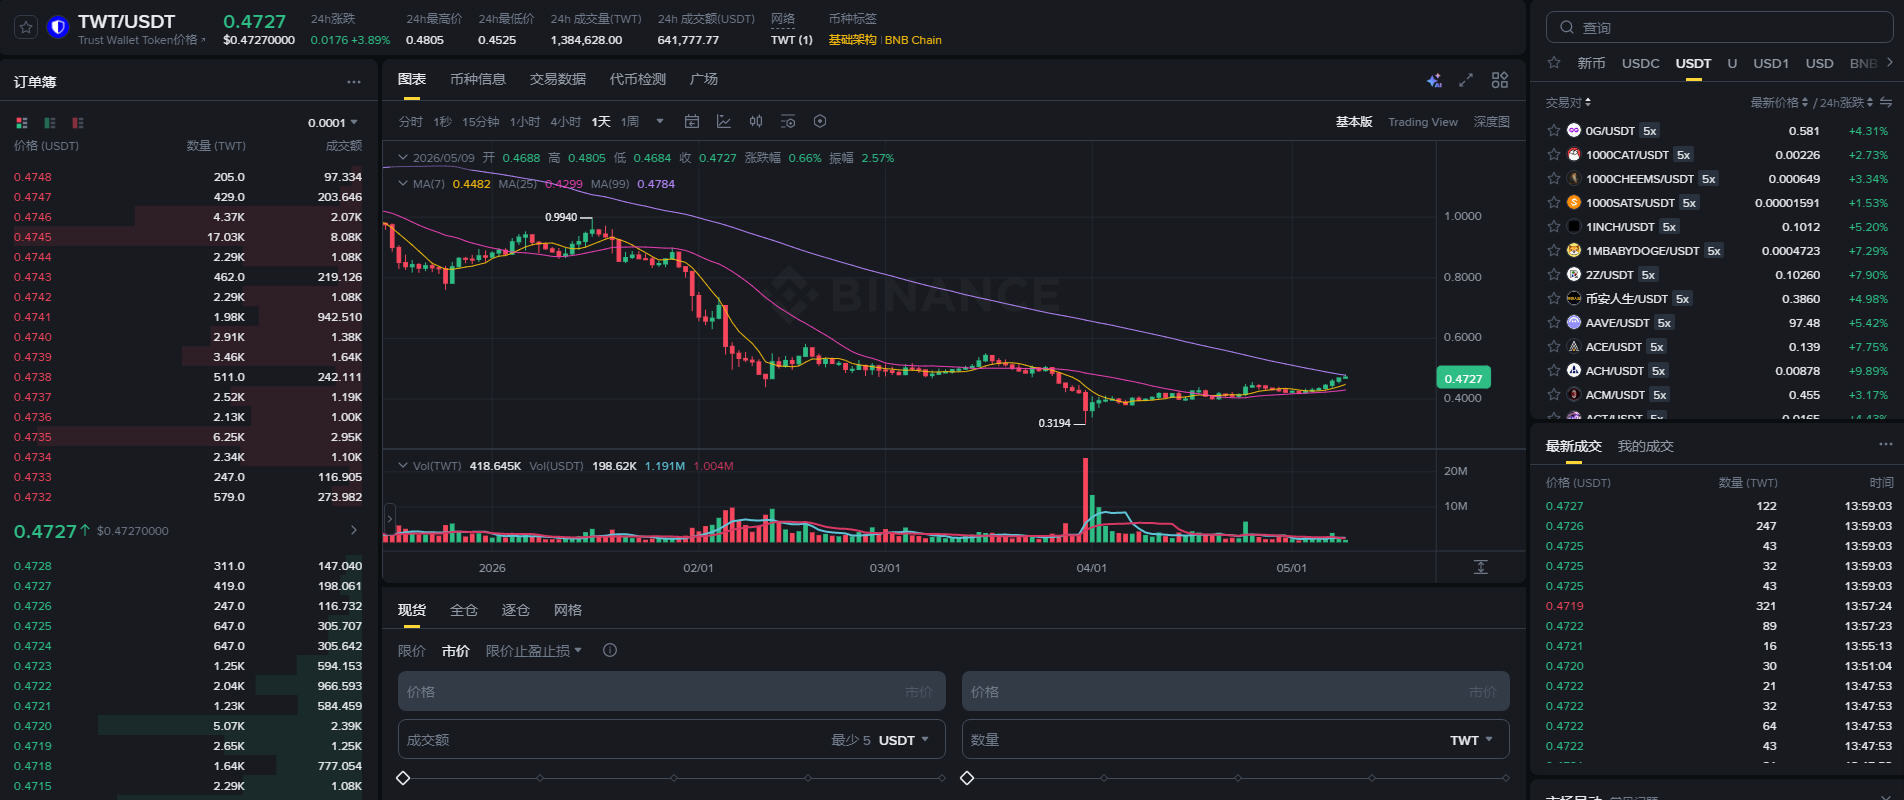
Task: Open the USDT unit dropdown in 成交额 field
Action: point(904,740)
